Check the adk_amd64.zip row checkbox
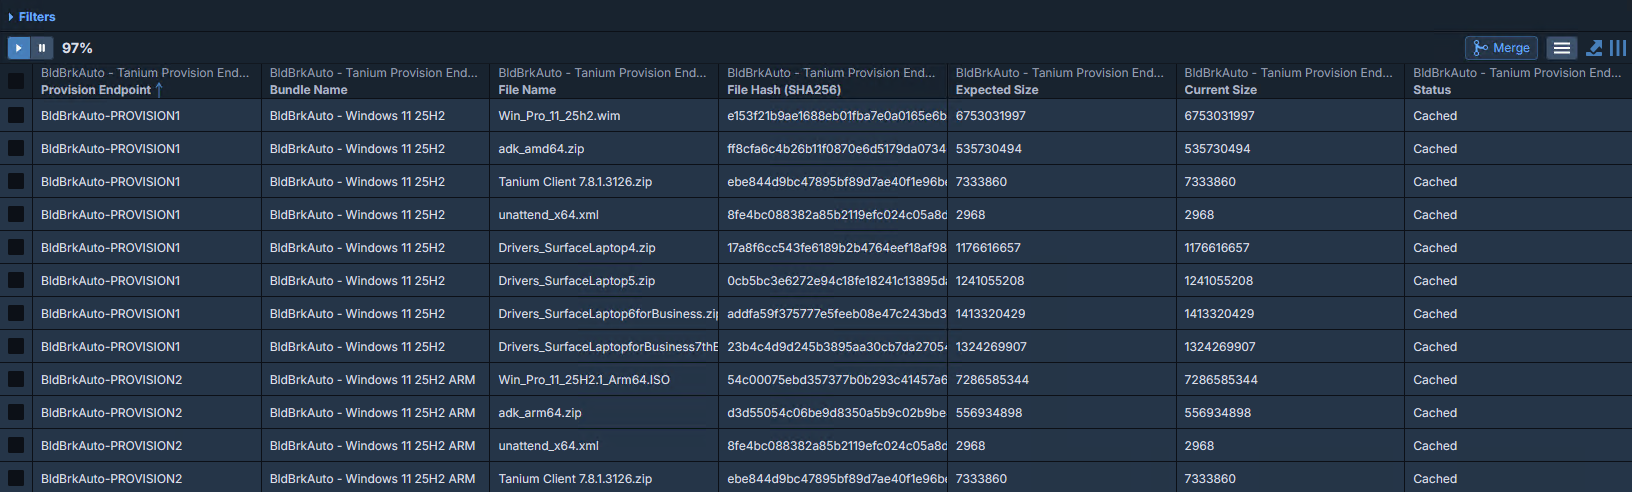1632x492 pixels. point(16,148)
